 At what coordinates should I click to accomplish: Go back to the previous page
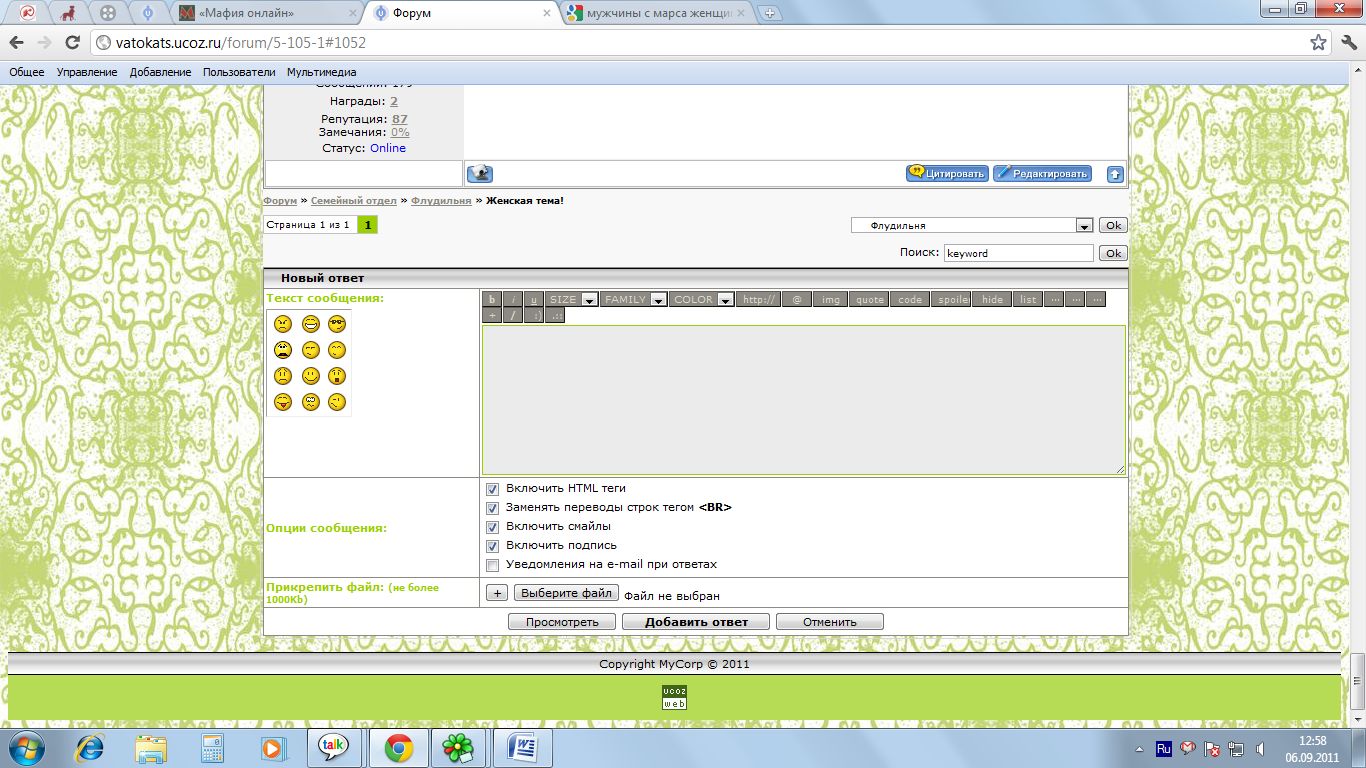point(17,43)
